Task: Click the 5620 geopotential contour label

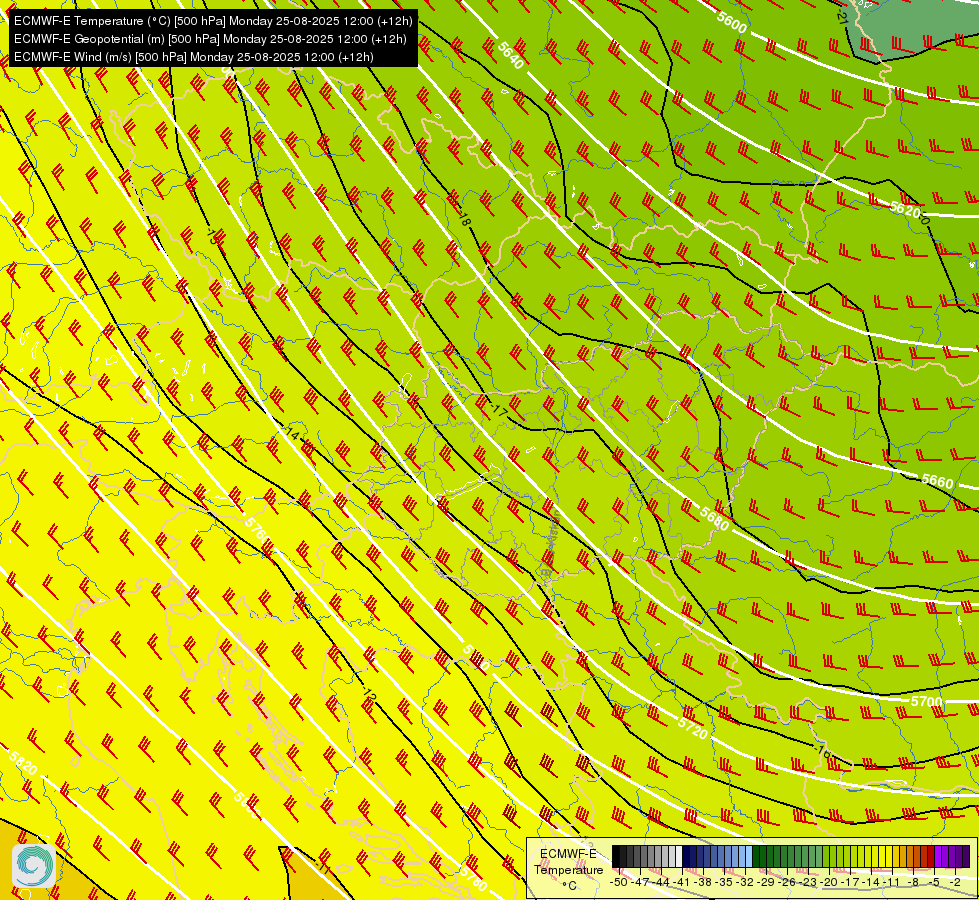Action: [x=905, y=209]
